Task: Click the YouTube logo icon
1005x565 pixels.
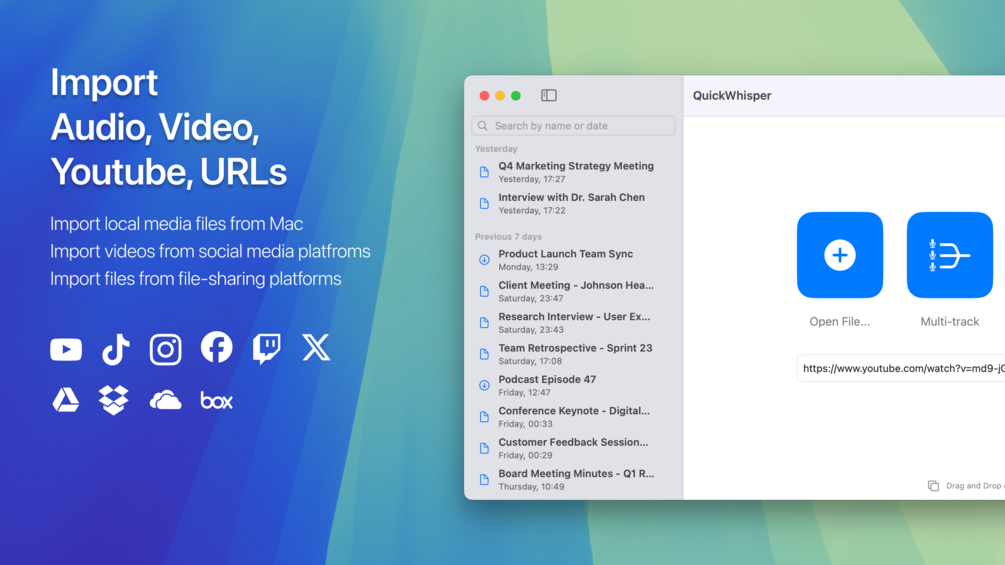Action: [66, 349]
